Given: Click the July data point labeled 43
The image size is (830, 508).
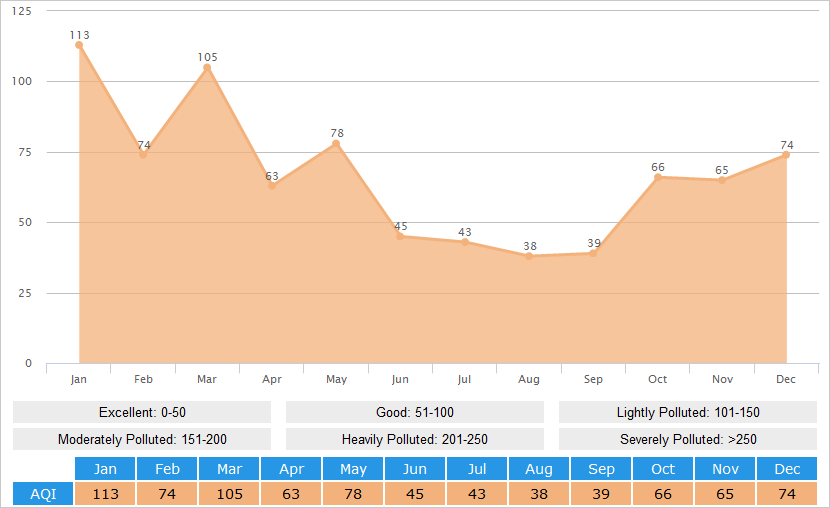Looking at the screenshot, I should tap(465, 242).
